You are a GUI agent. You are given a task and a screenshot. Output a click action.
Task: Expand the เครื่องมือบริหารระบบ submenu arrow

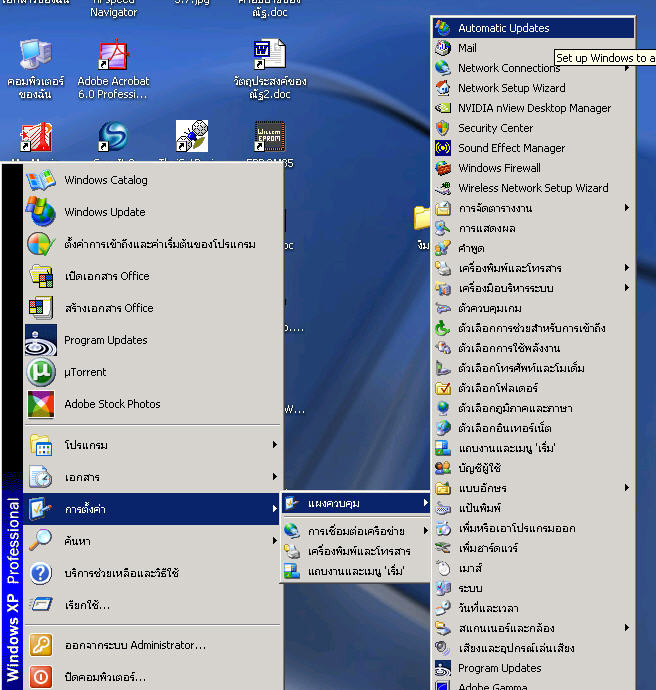627,288
